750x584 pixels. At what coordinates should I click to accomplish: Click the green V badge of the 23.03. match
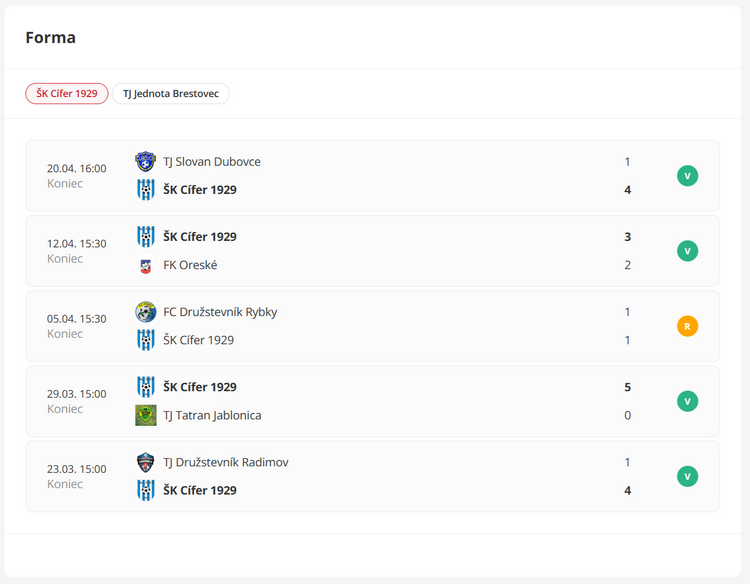point(687,476)
